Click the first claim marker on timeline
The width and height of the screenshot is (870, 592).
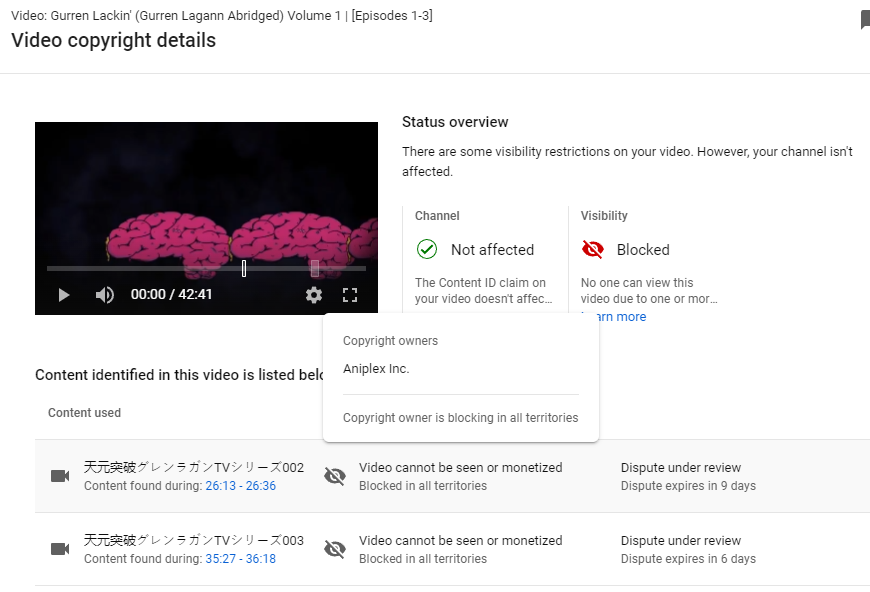coord(244,269)
